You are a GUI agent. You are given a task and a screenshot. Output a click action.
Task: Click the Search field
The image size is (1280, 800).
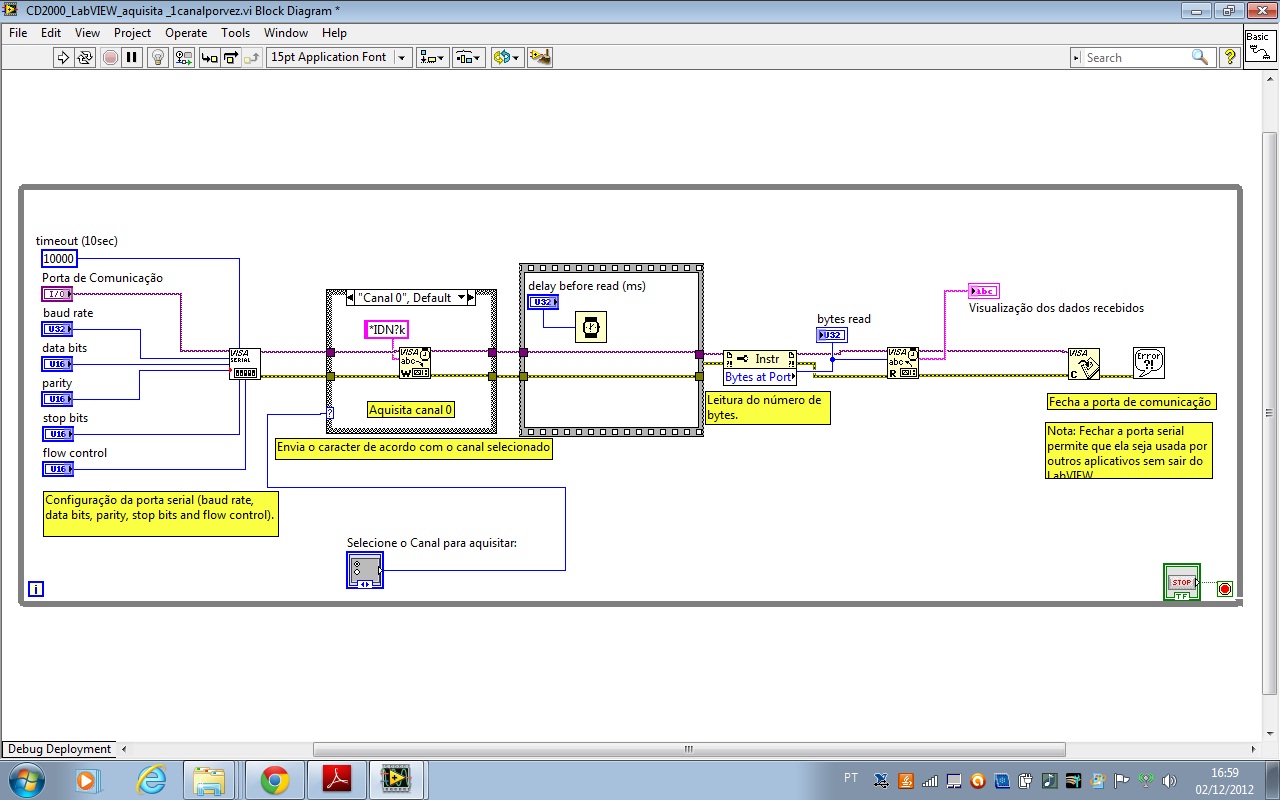click(1135, 58)
